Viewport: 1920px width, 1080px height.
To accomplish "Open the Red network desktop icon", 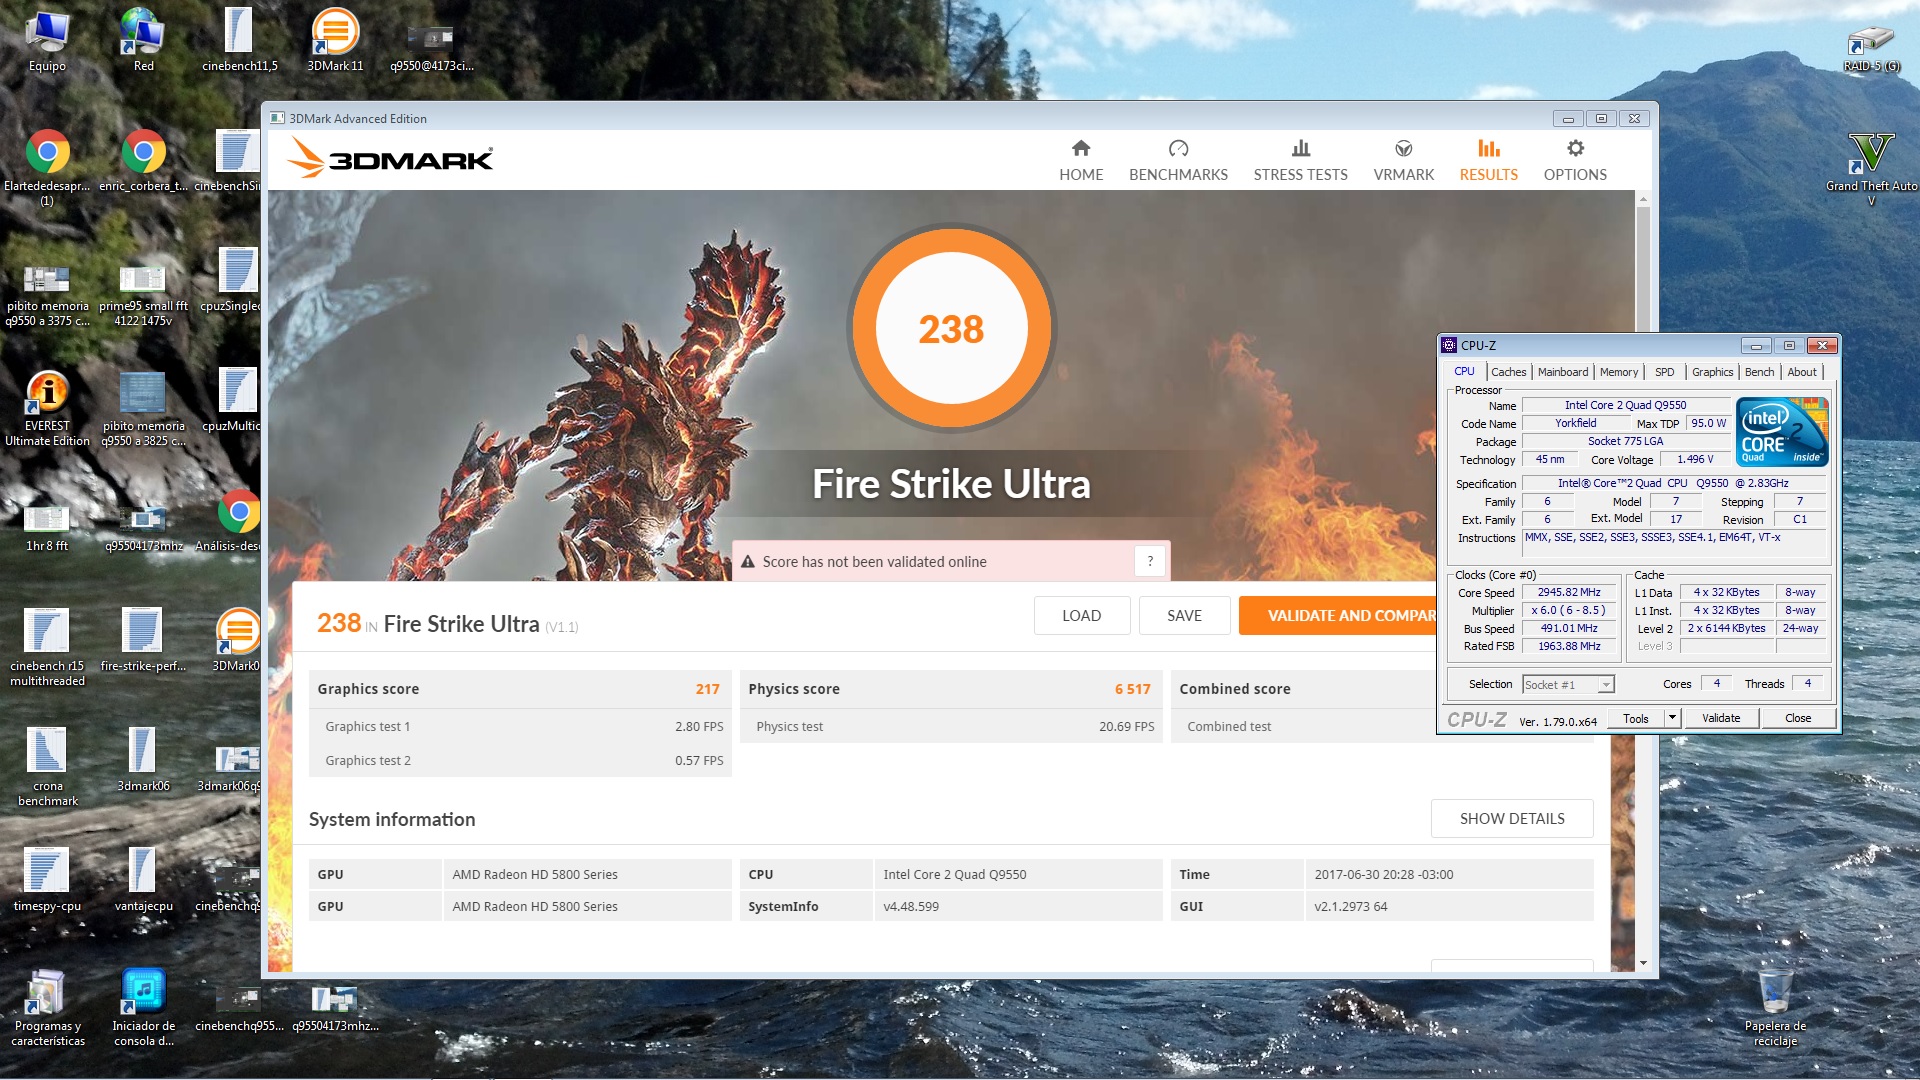I will (143, 40).
